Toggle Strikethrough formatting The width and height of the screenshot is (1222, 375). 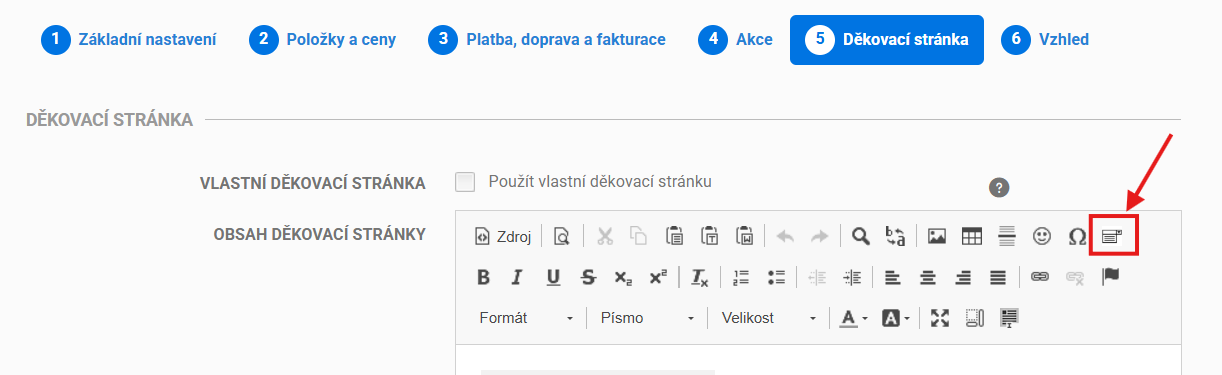point(588,277)
